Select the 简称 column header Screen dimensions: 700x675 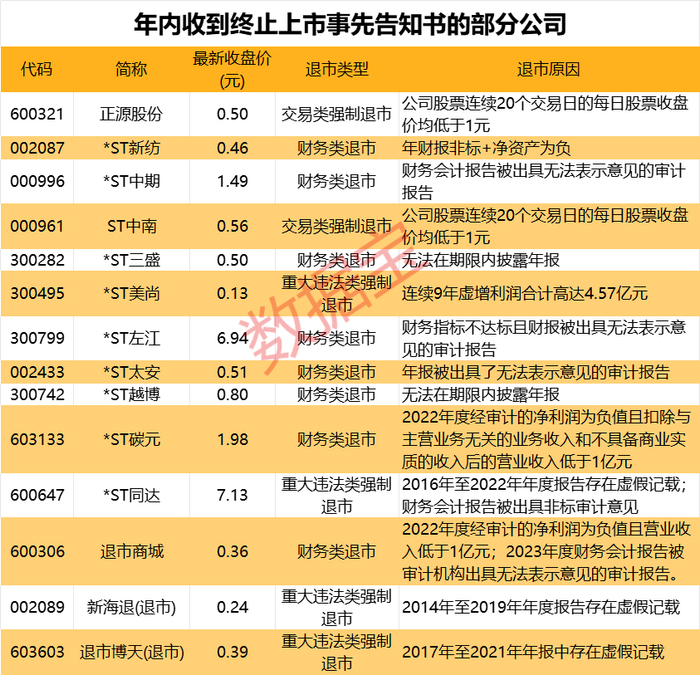[131, 69]
